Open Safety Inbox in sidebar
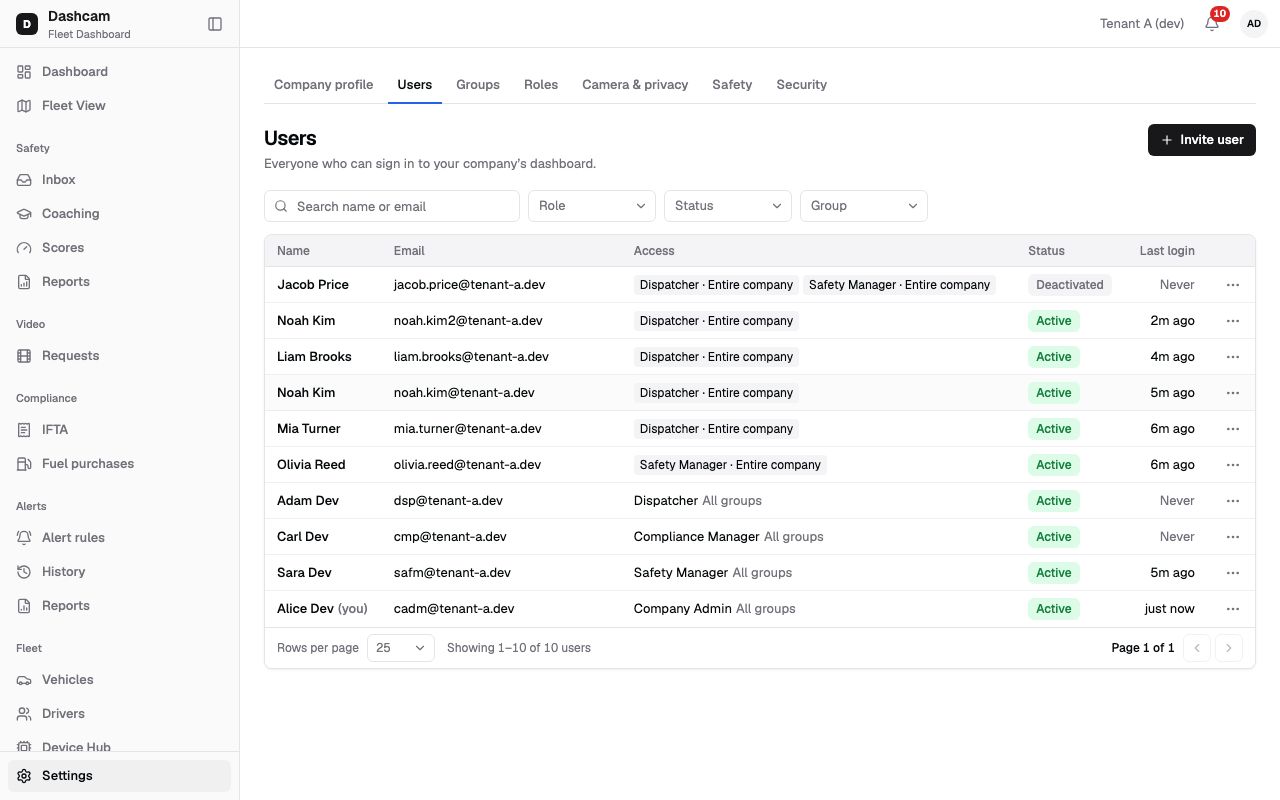Image resolution: width=1280 pixels, height=800 pixels. [119, 180]
